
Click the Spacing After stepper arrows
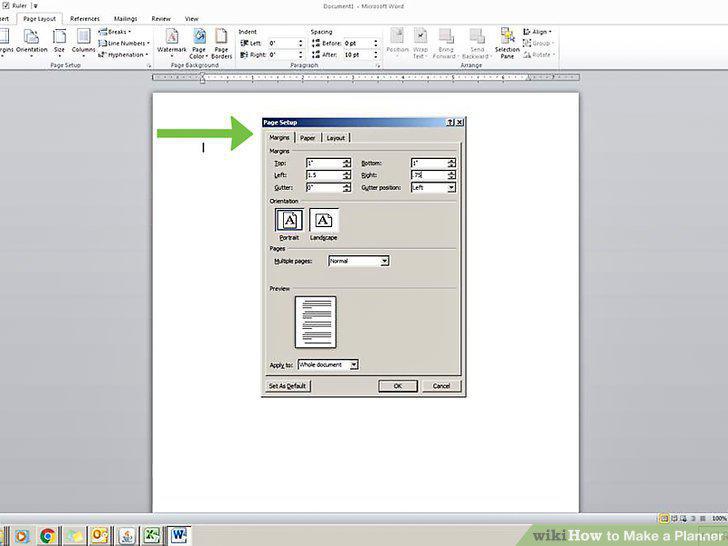[376, 55]
